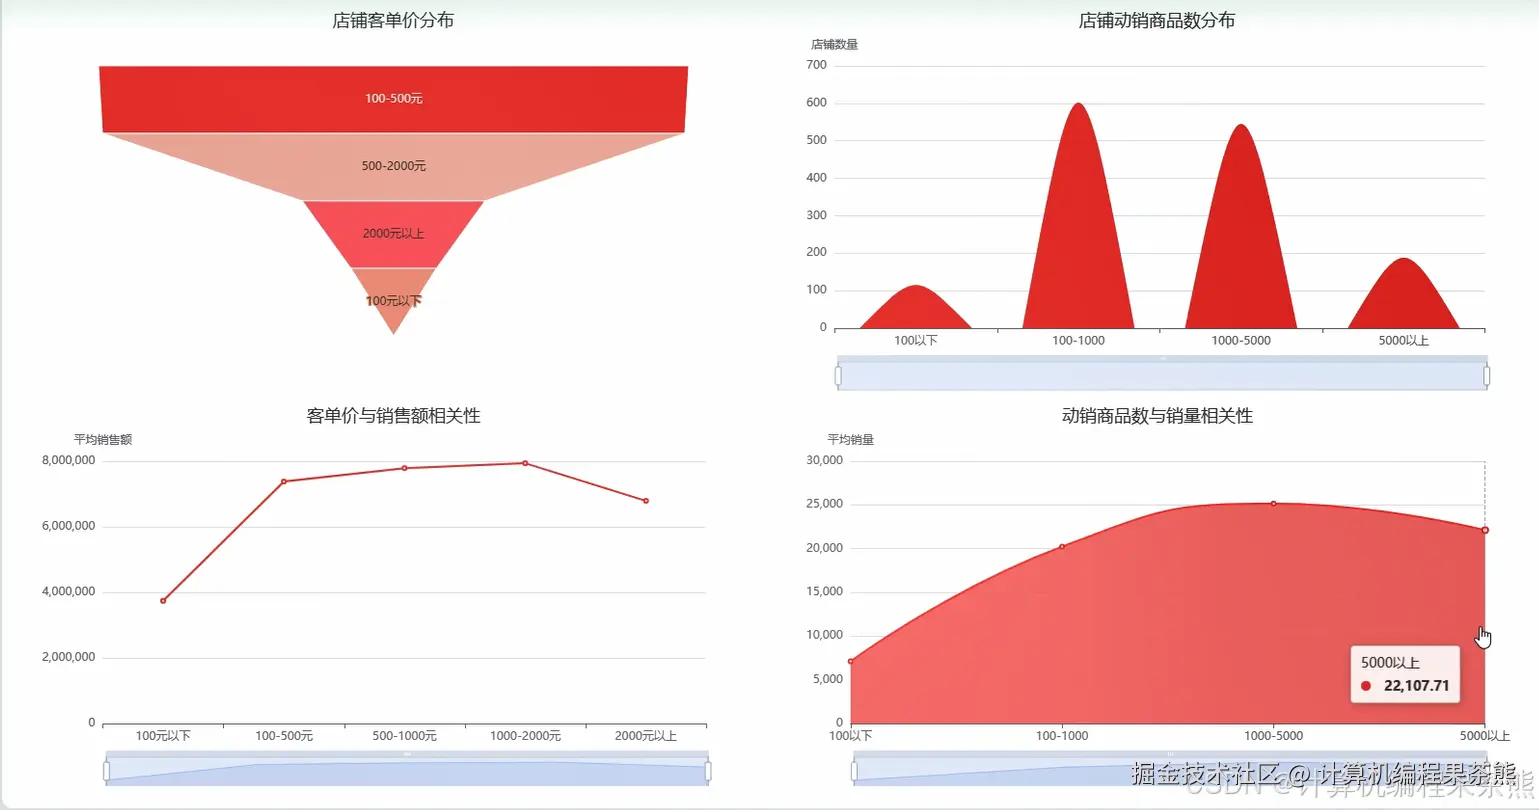Click left zoom handle under 客单价与销售额相关性 chart
The height and width of the screenshot is (810, 1539).
pos(106,771)
